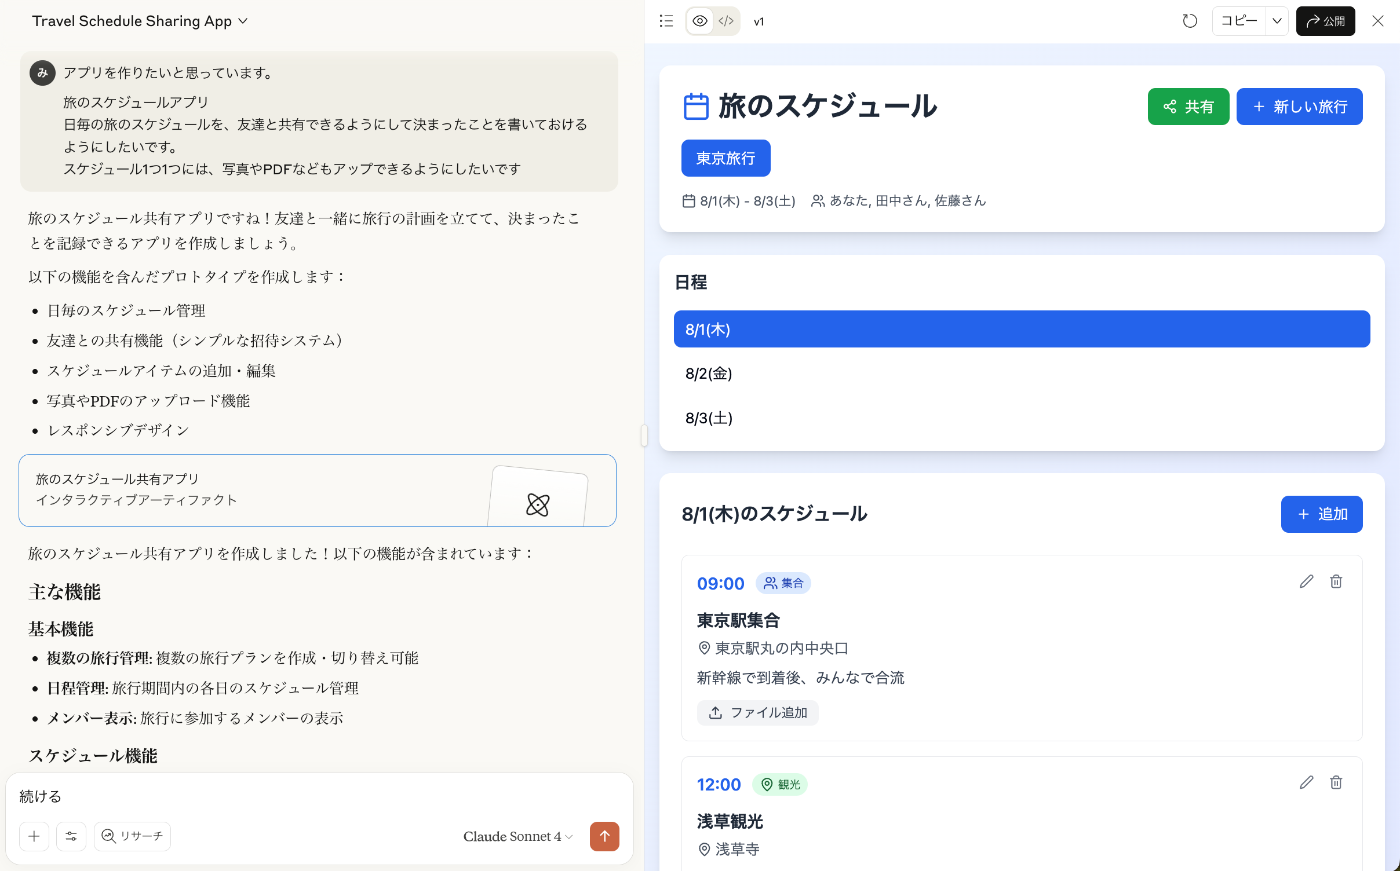This screenshot has height=871, width=1400.
Task: Click the 8/1(木) - 8/3(土) date range text
Action: [x=748, y=201]
